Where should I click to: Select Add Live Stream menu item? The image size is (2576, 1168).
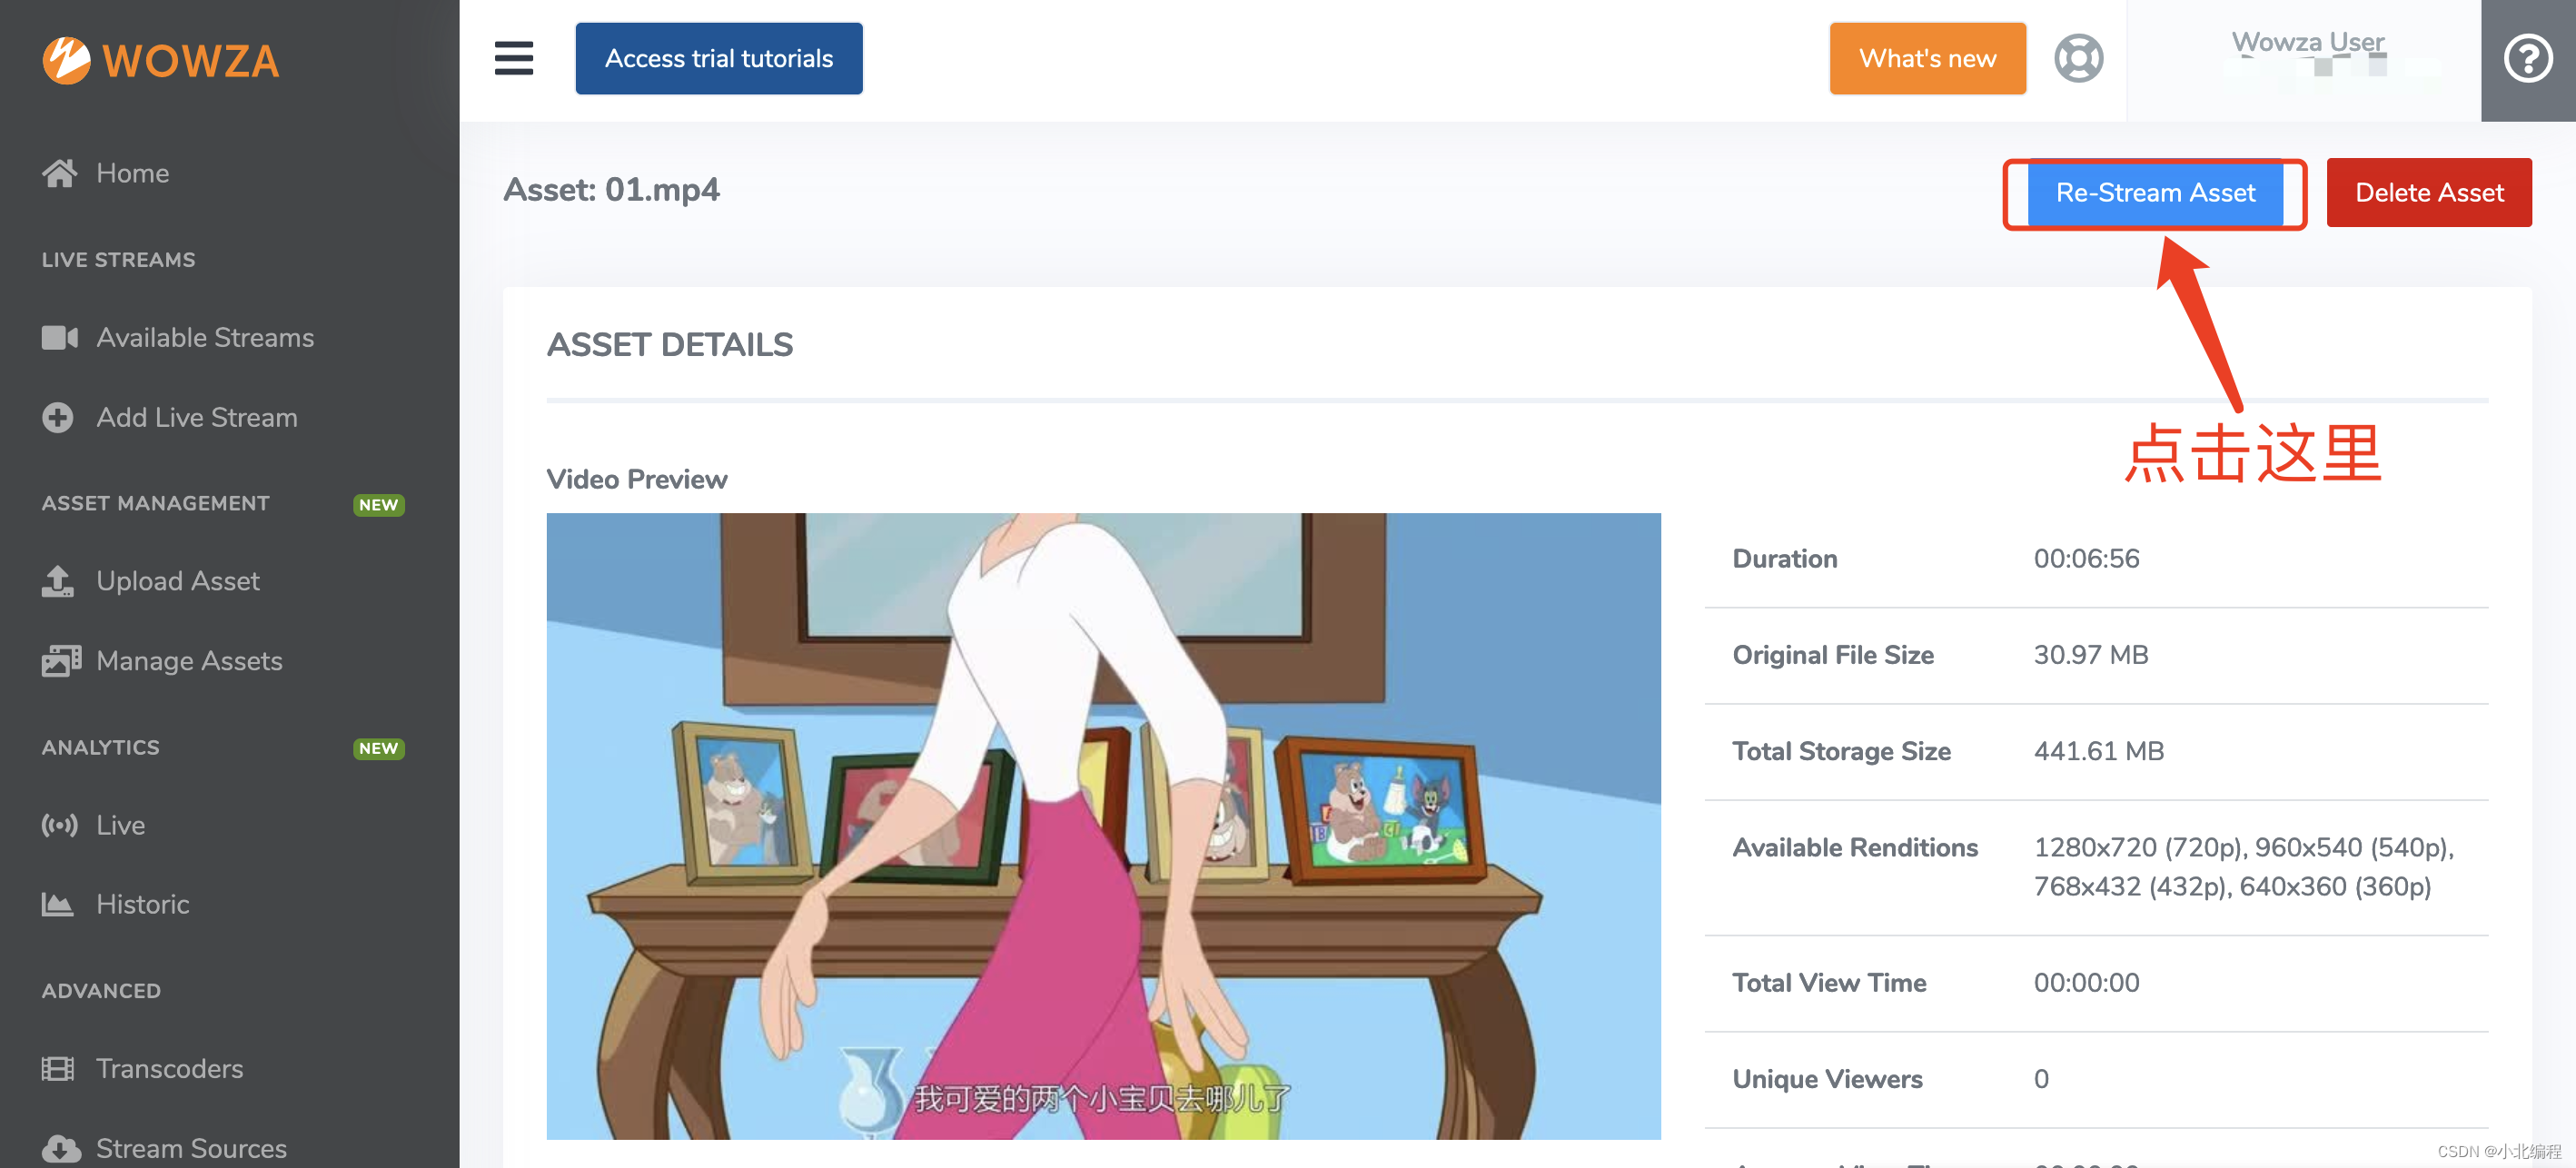197,417
